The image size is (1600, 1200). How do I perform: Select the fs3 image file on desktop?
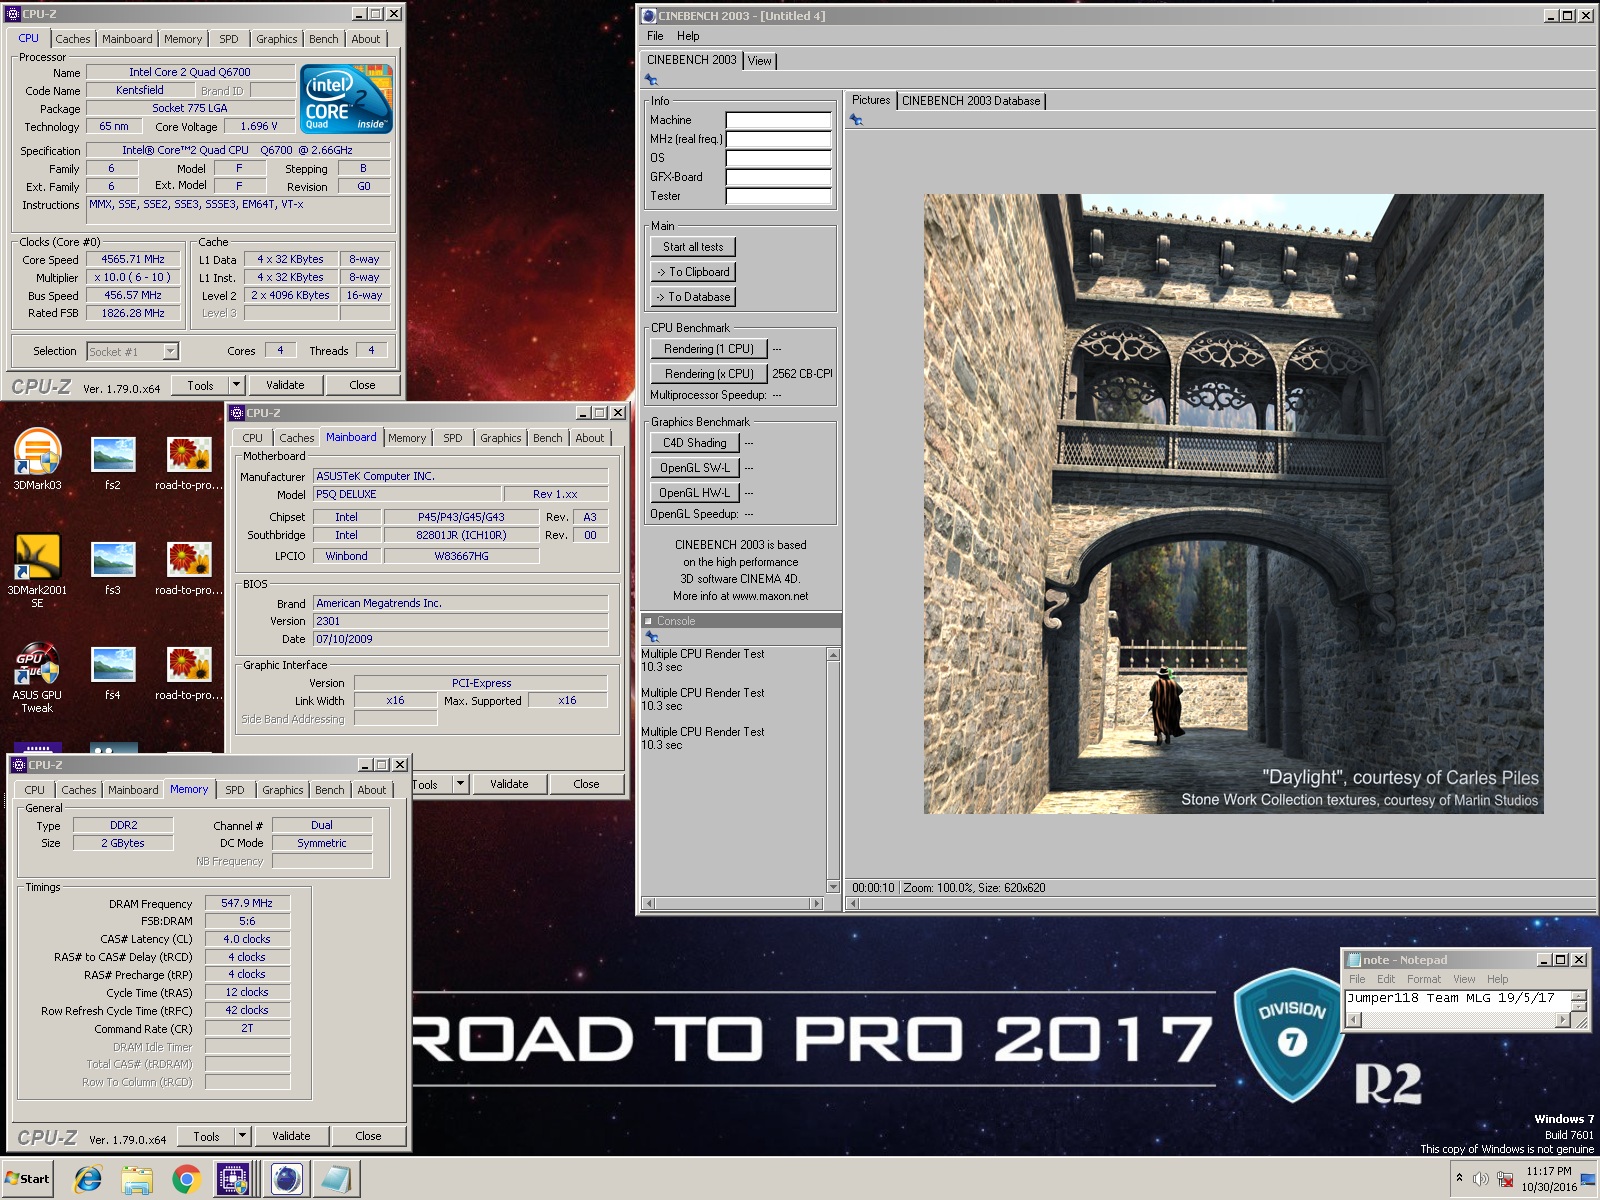tap(113, 568)
